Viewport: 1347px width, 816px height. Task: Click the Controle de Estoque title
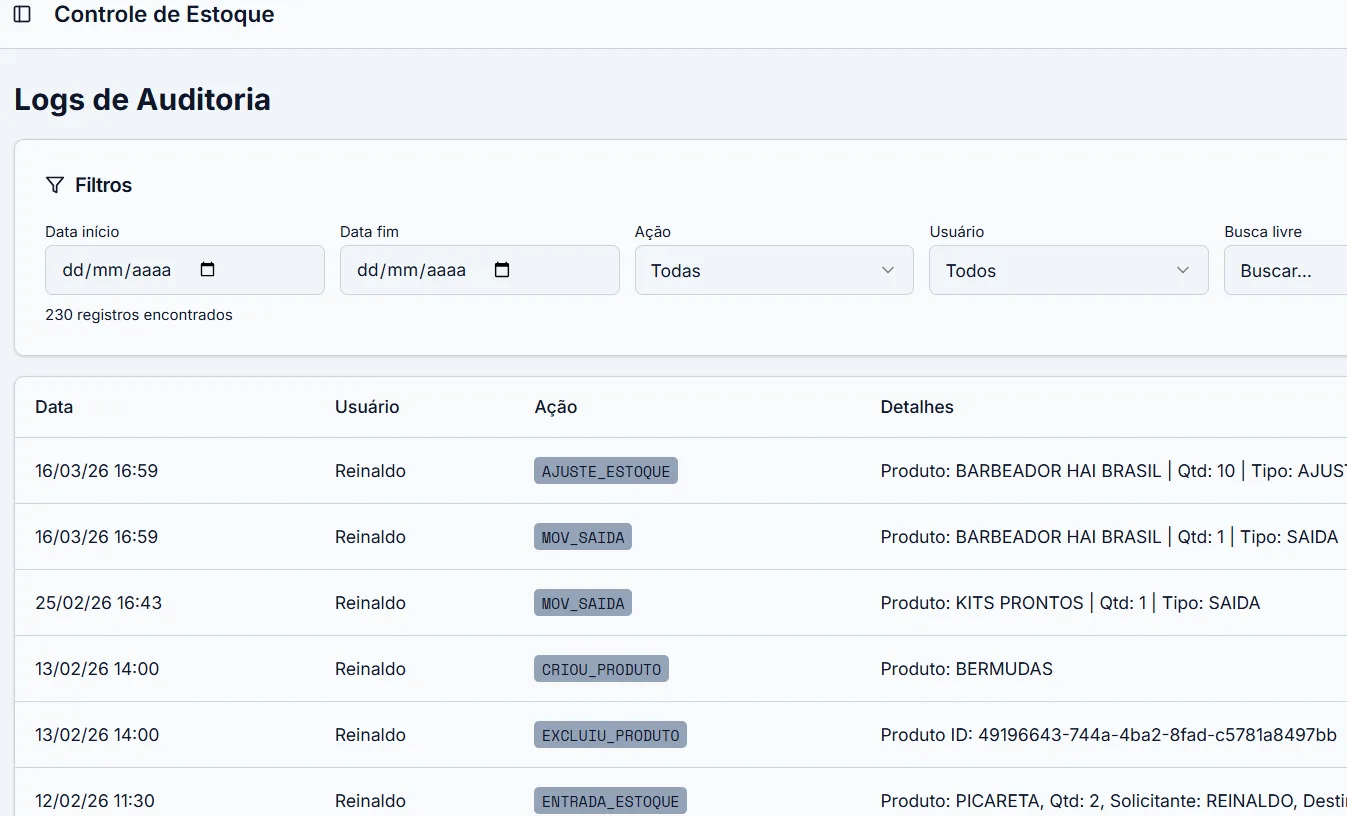[164, 15]
